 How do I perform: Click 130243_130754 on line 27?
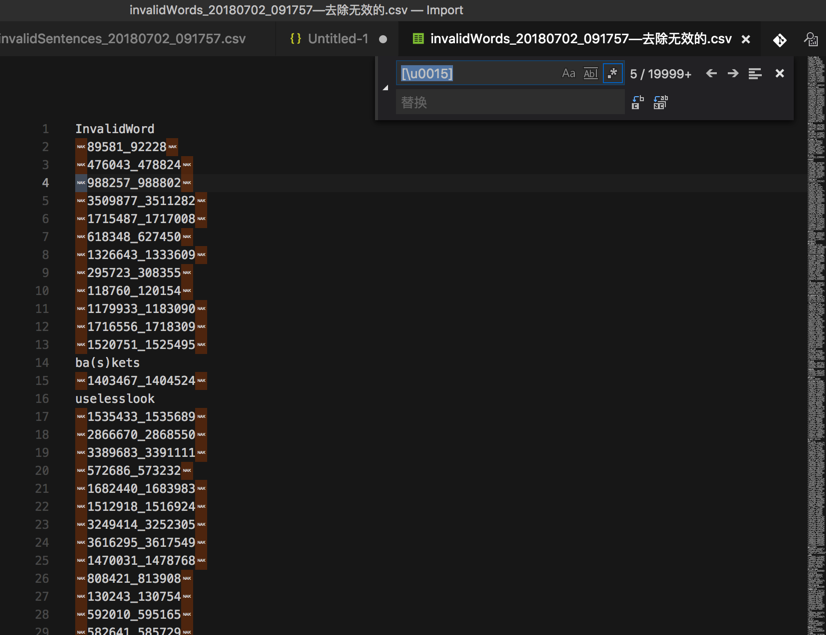click(x=134, y=596)
